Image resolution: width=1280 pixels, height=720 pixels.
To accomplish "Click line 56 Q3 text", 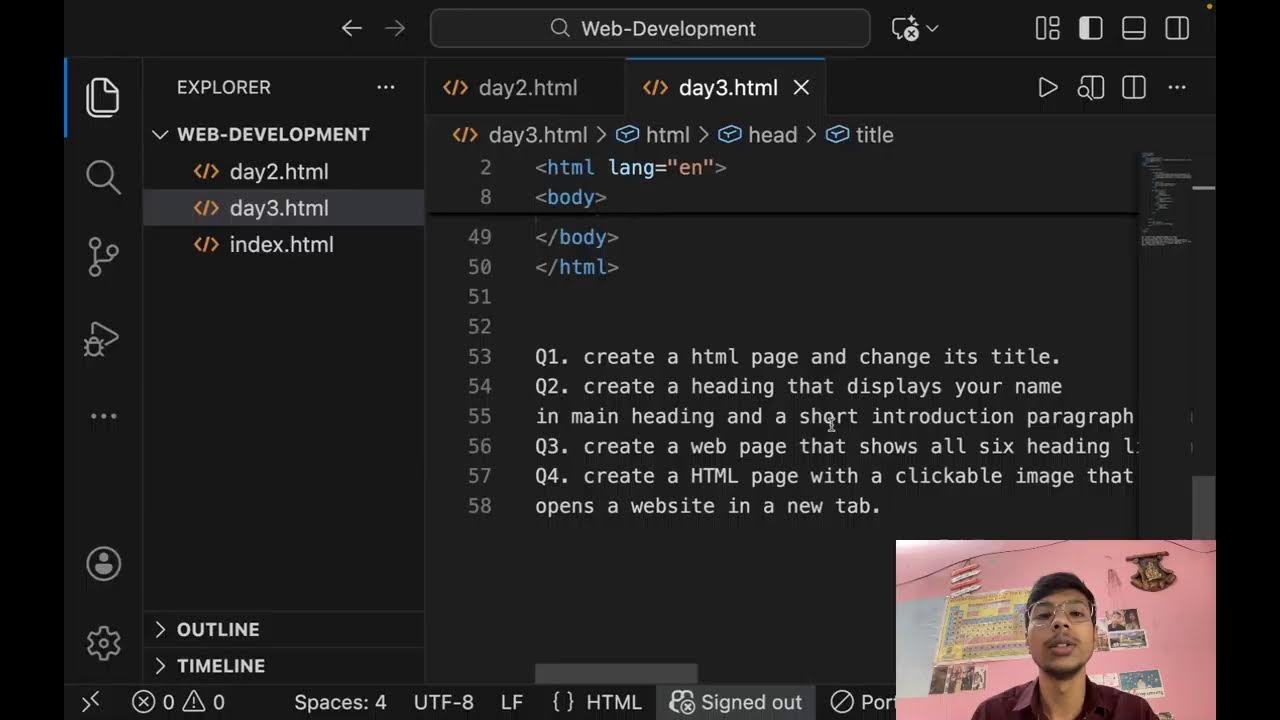I will click(x=836, y=447).
